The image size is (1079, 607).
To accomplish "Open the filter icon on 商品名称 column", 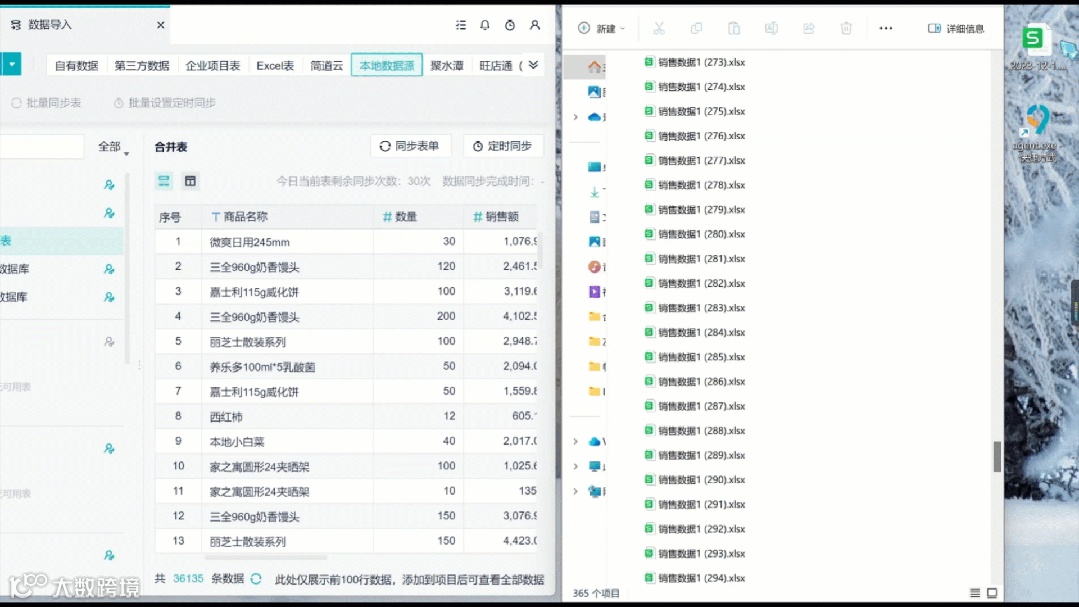I will (218, 216).
